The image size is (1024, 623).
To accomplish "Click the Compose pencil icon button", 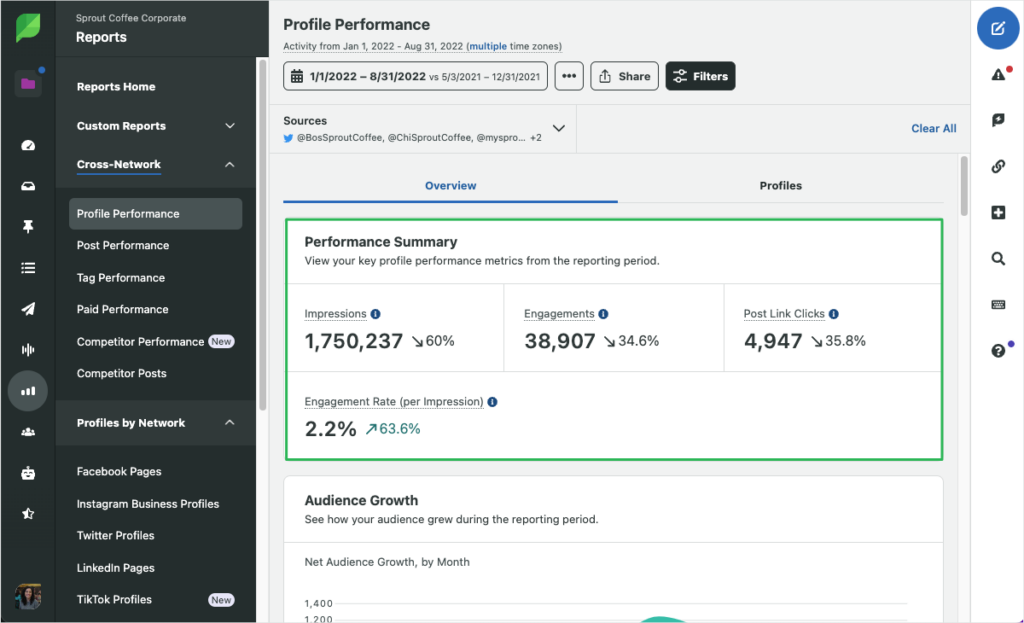I will point(997,28).
